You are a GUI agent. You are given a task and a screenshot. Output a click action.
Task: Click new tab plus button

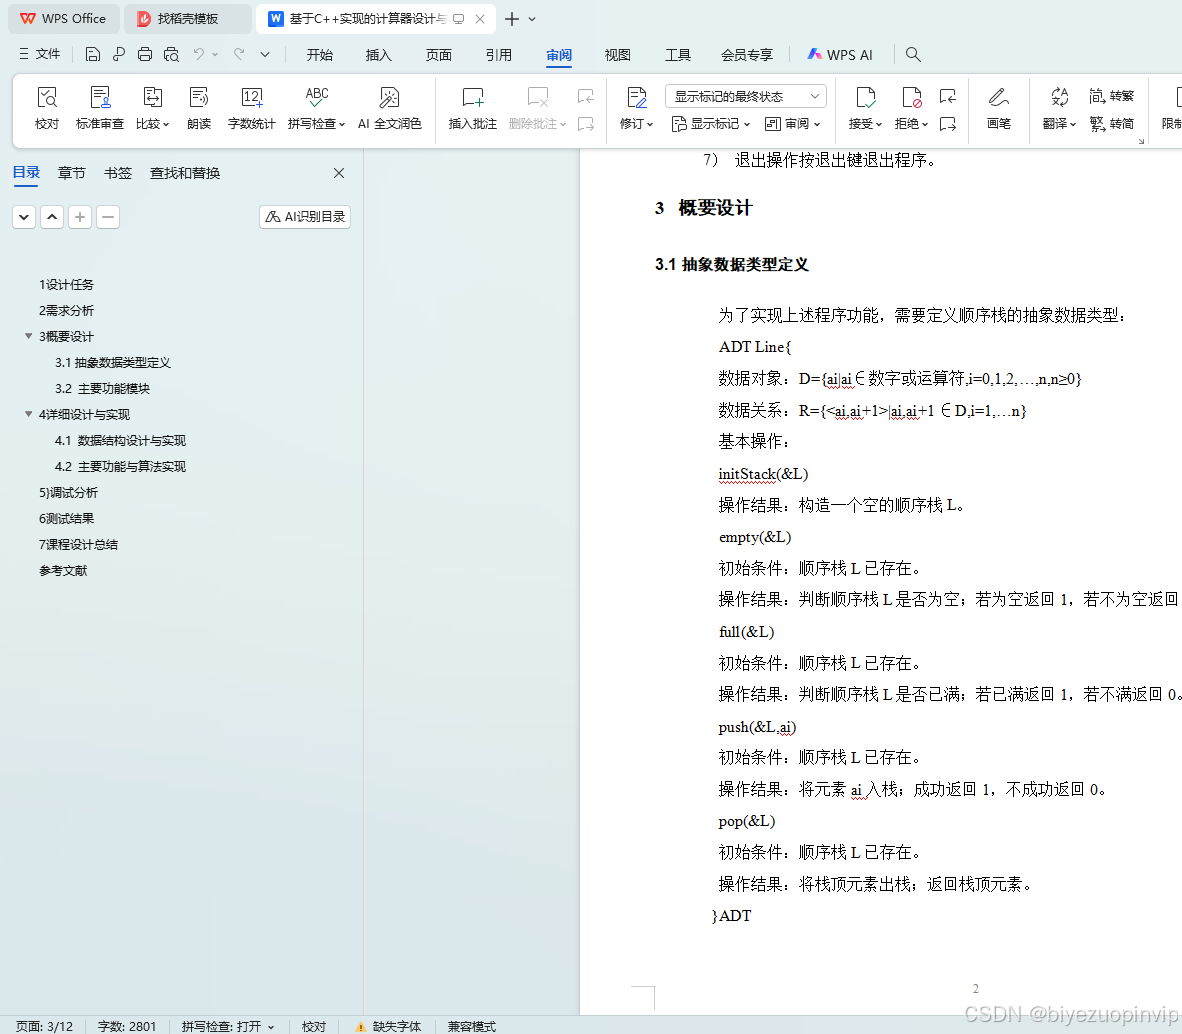(512, 19)
